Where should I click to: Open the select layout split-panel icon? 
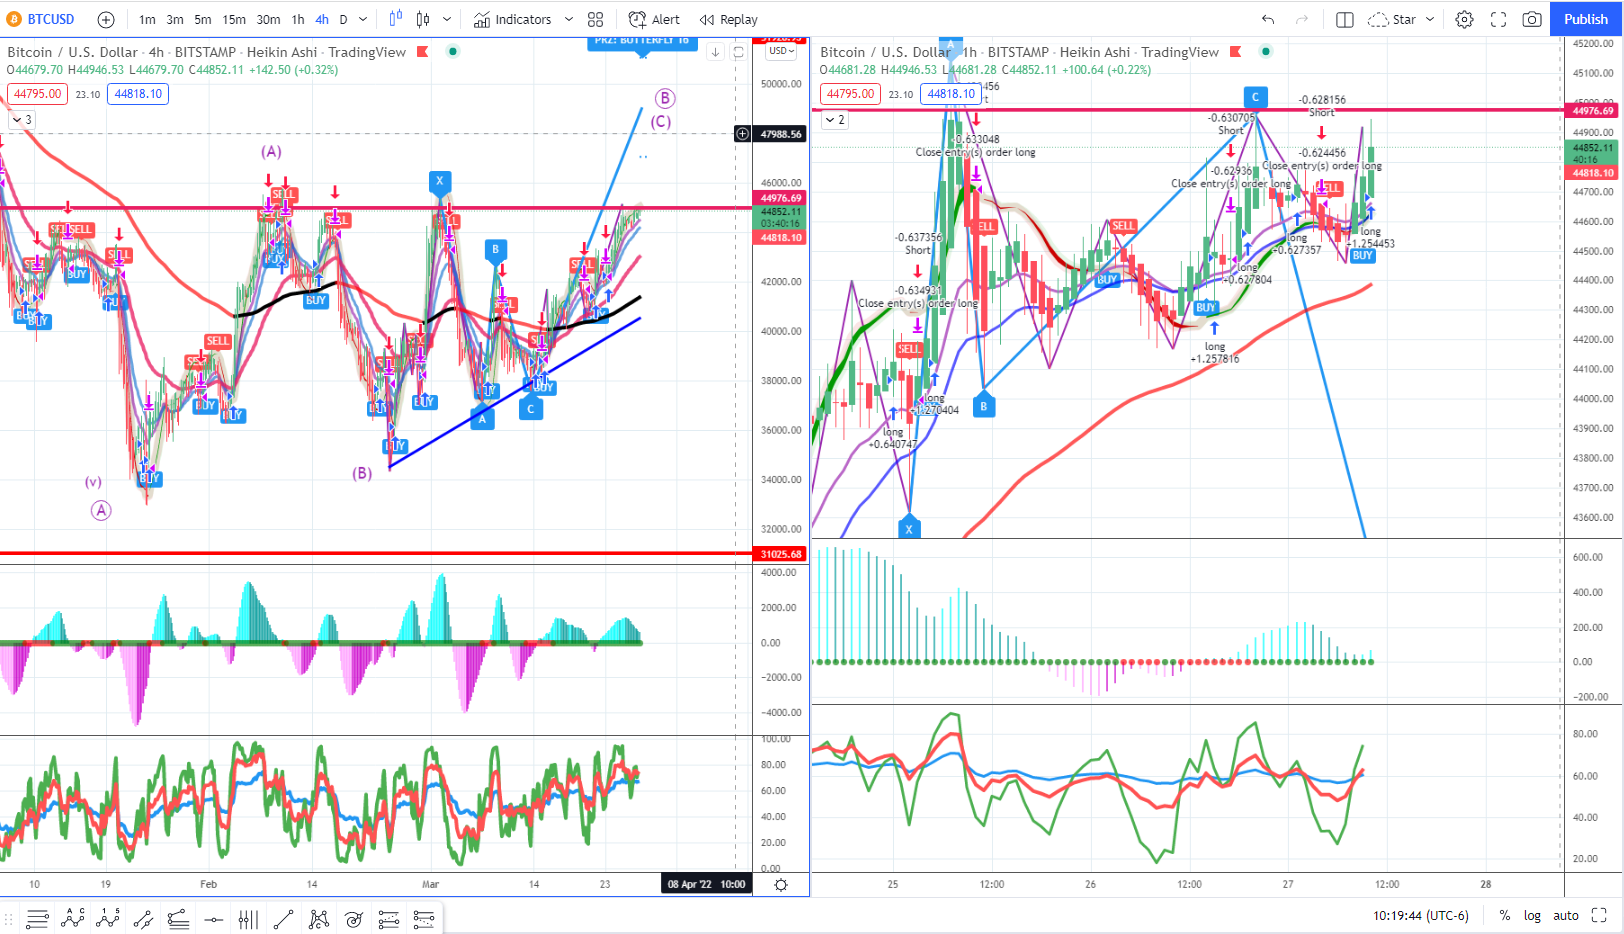click(1345, 19)
